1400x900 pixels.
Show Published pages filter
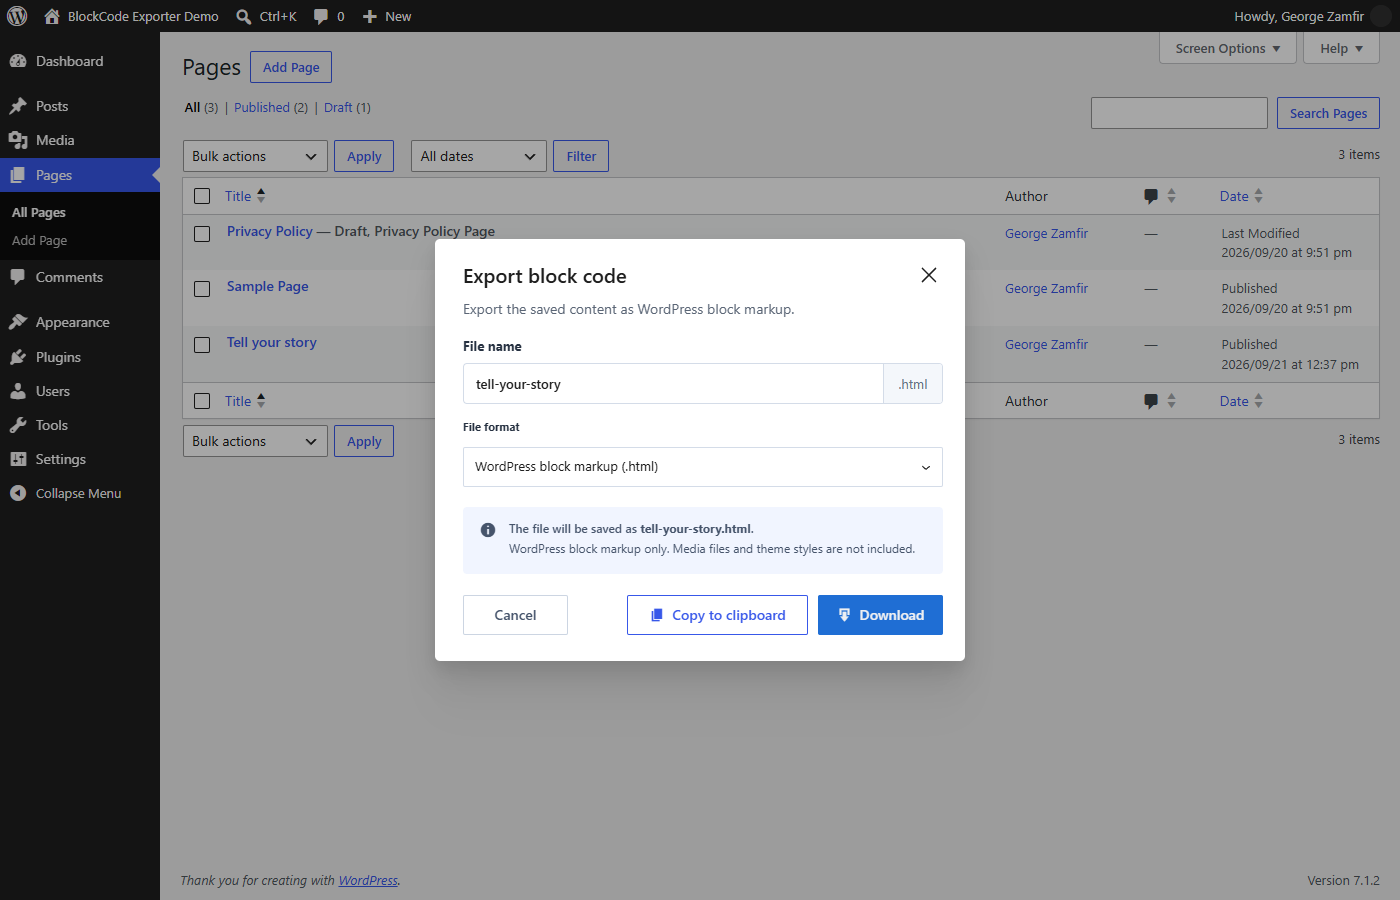(x=262, y=107)
